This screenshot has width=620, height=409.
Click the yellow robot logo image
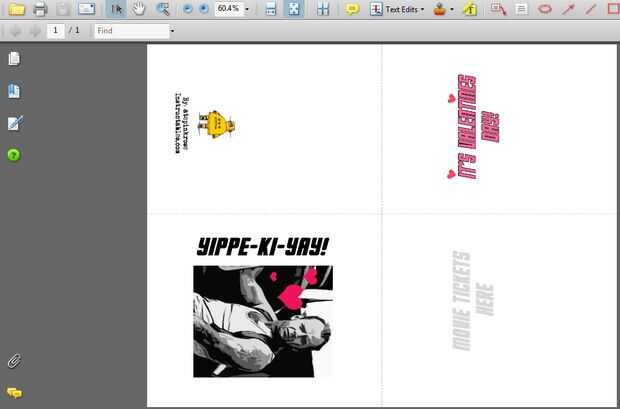217,124
